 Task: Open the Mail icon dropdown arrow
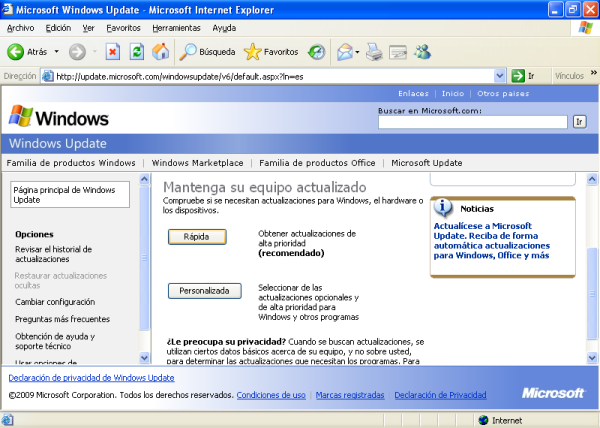(356, 51)
